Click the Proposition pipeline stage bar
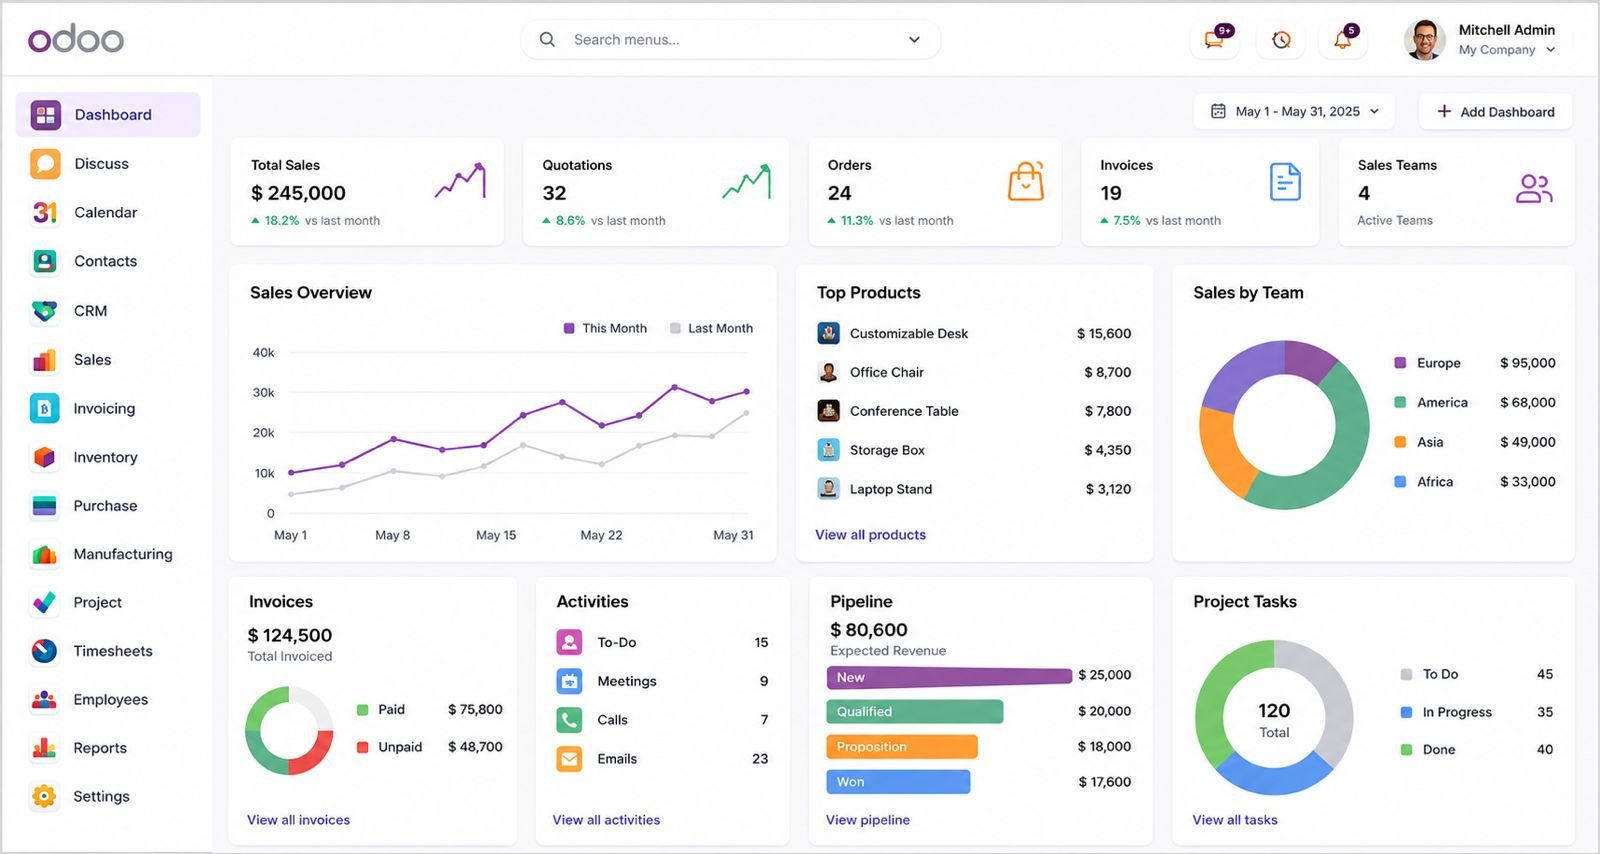 (x=901, y=747)
